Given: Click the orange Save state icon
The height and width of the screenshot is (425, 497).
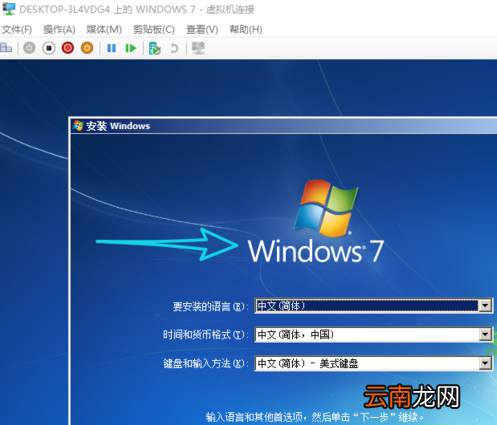Looking at the screenshot, I should (87, 48).
